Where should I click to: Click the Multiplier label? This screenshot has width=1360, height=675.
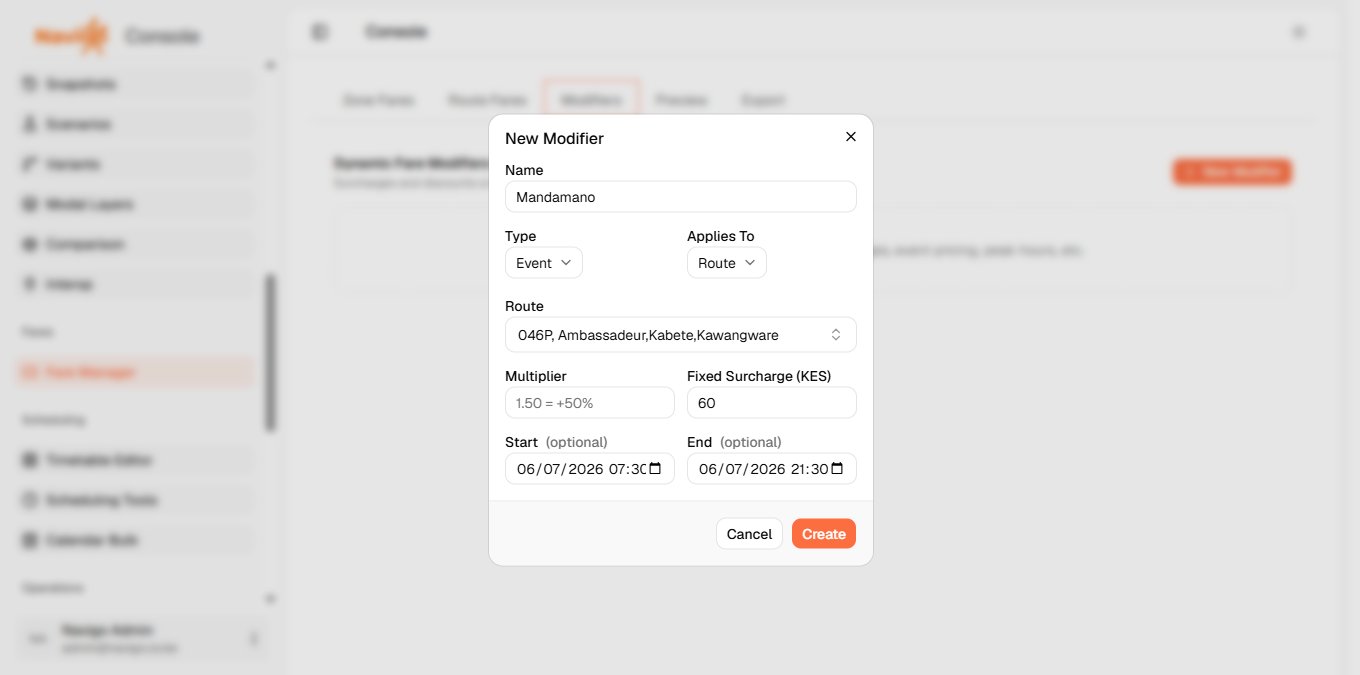pyautogui.click(x=536, y=376)
